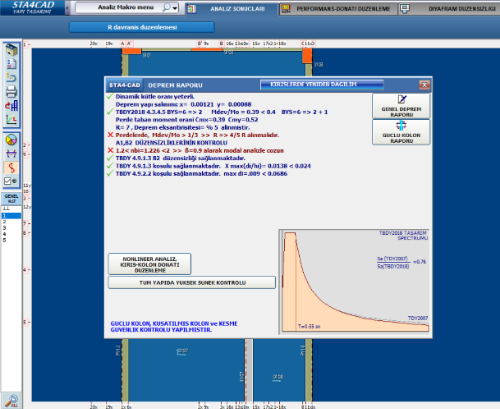This screenshot has height=409, width=500.
Task: Click the magnifier in Analiz Makro menu
Action: pyautogui.click(x=166, y=7)
